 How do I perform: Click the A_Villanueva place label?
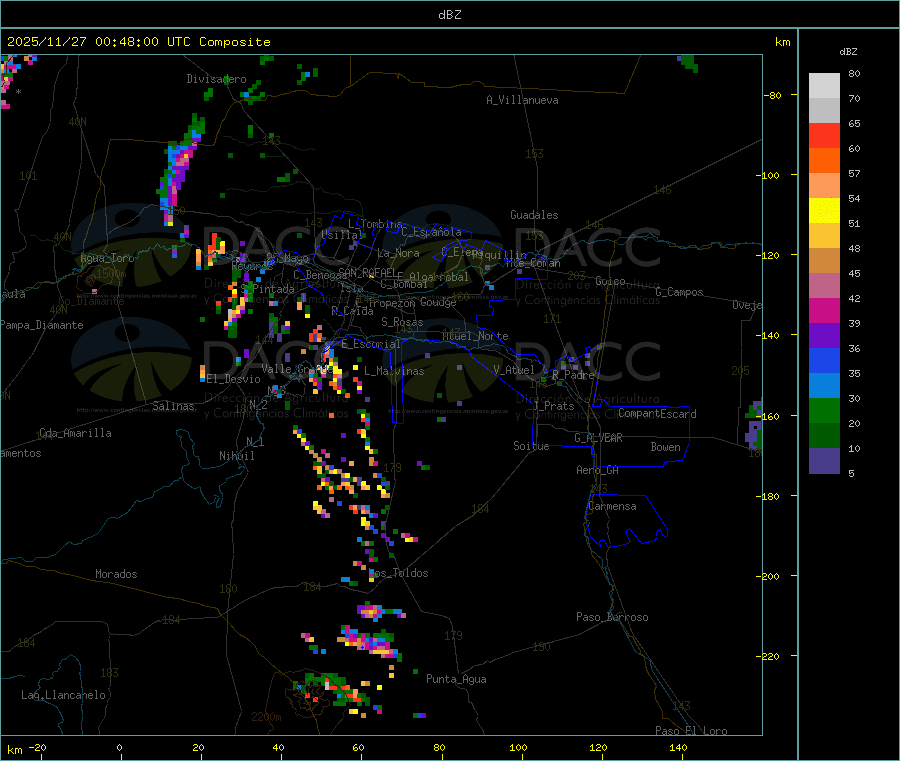[x=522, y=100]
